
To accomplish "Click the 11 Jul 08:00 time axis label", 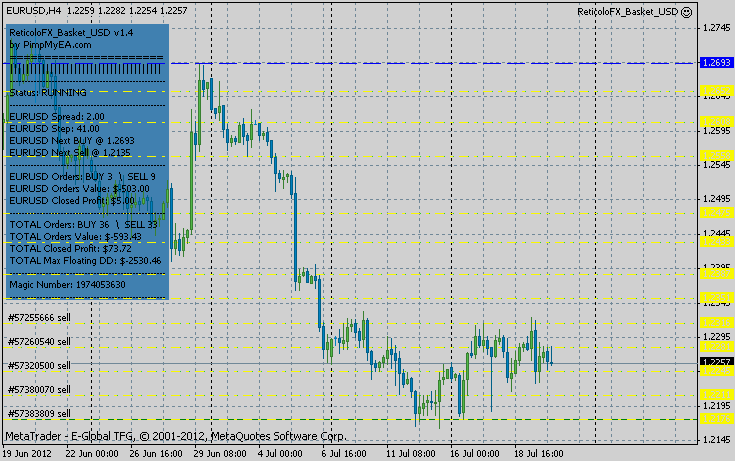I will point(411,454).
